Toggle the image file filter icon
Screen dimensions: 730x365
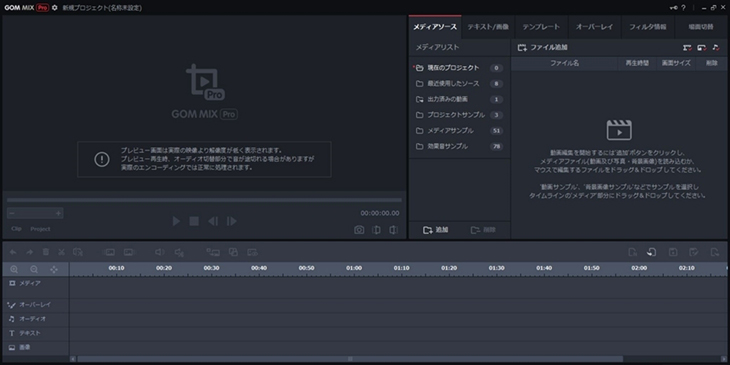point(702,47)
